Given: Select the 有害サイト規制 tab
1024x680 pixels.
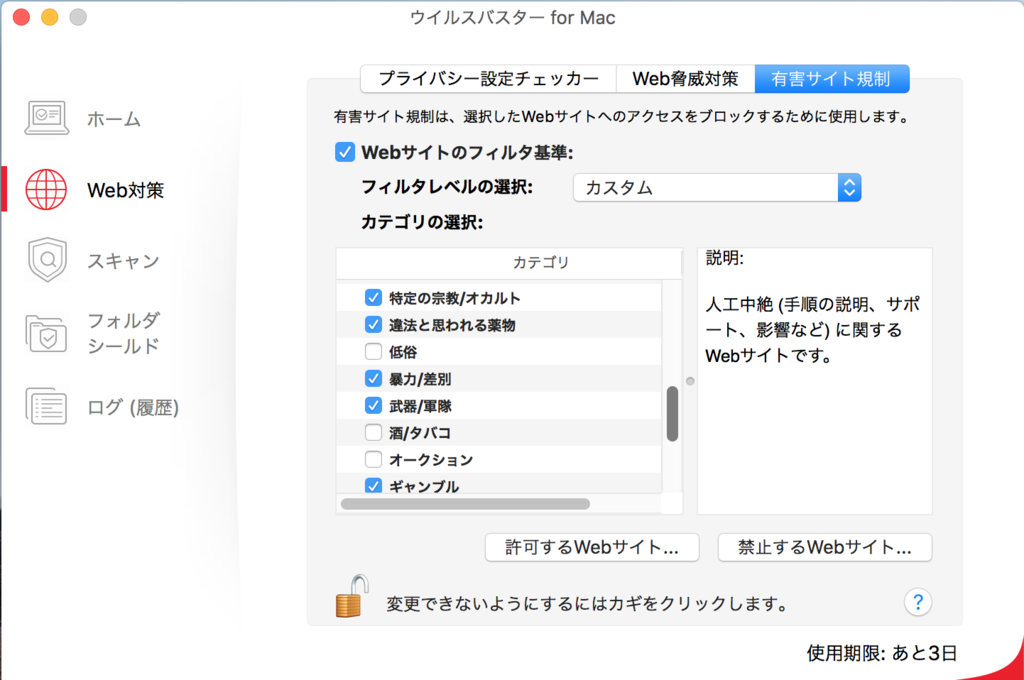Looking at the screenshot, I should pyautogui.click(x=831, y=79).
